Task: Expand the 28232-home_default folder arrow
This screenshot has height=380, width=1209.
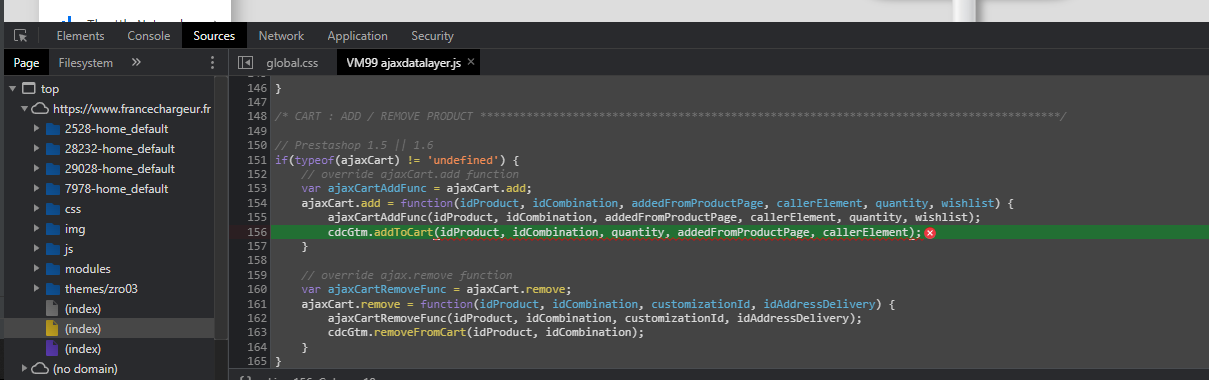Action: 37,149
